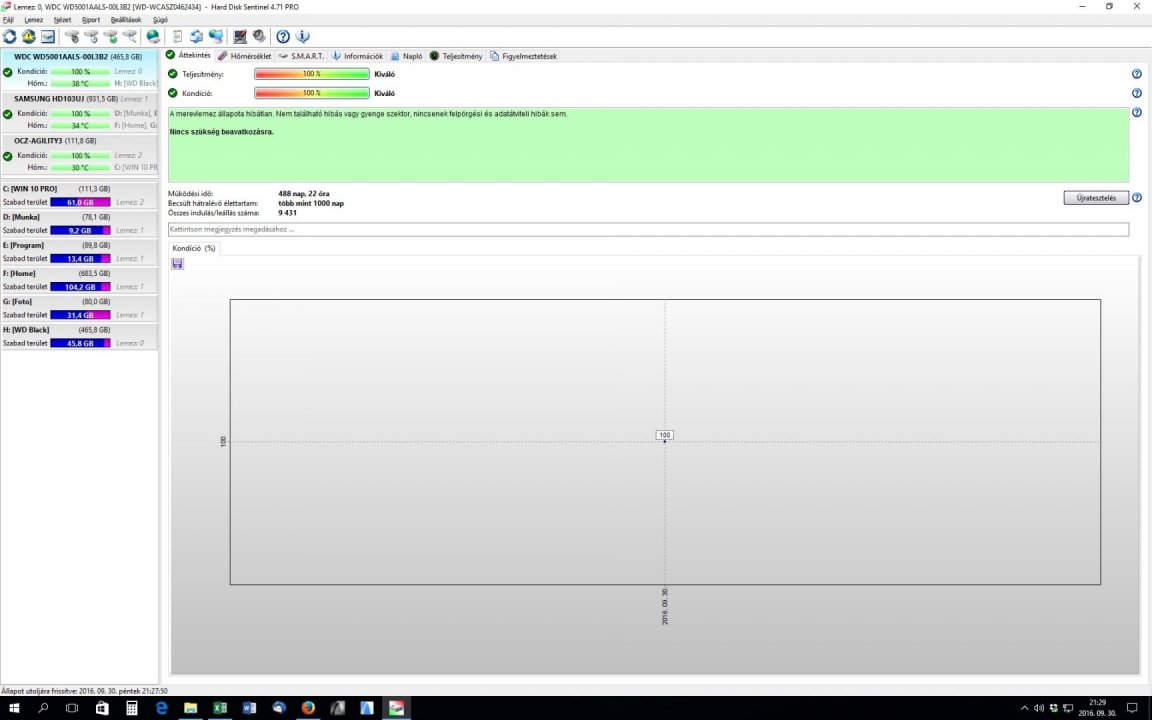Switch to the S.M.A.R.T. tab
Viewport: 1152px width, 720px height.
(x=301, y=56)
